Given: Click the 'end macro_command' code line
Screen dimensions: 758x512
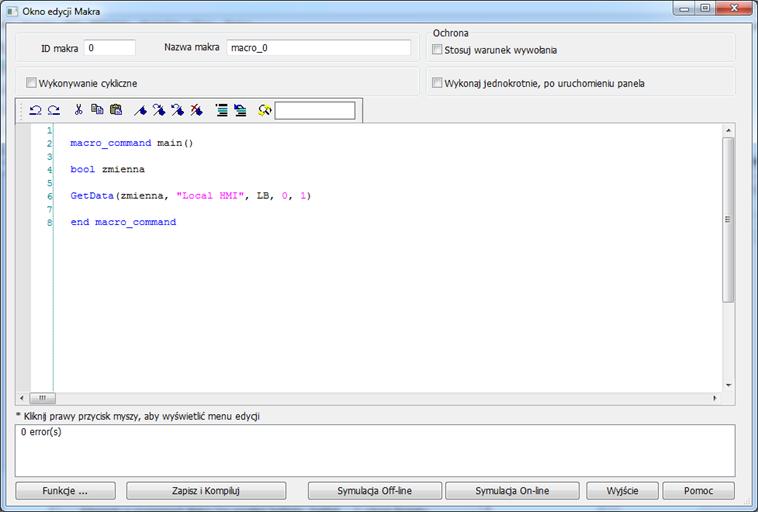Looking at the screenshot, I should tap(123, 222).
